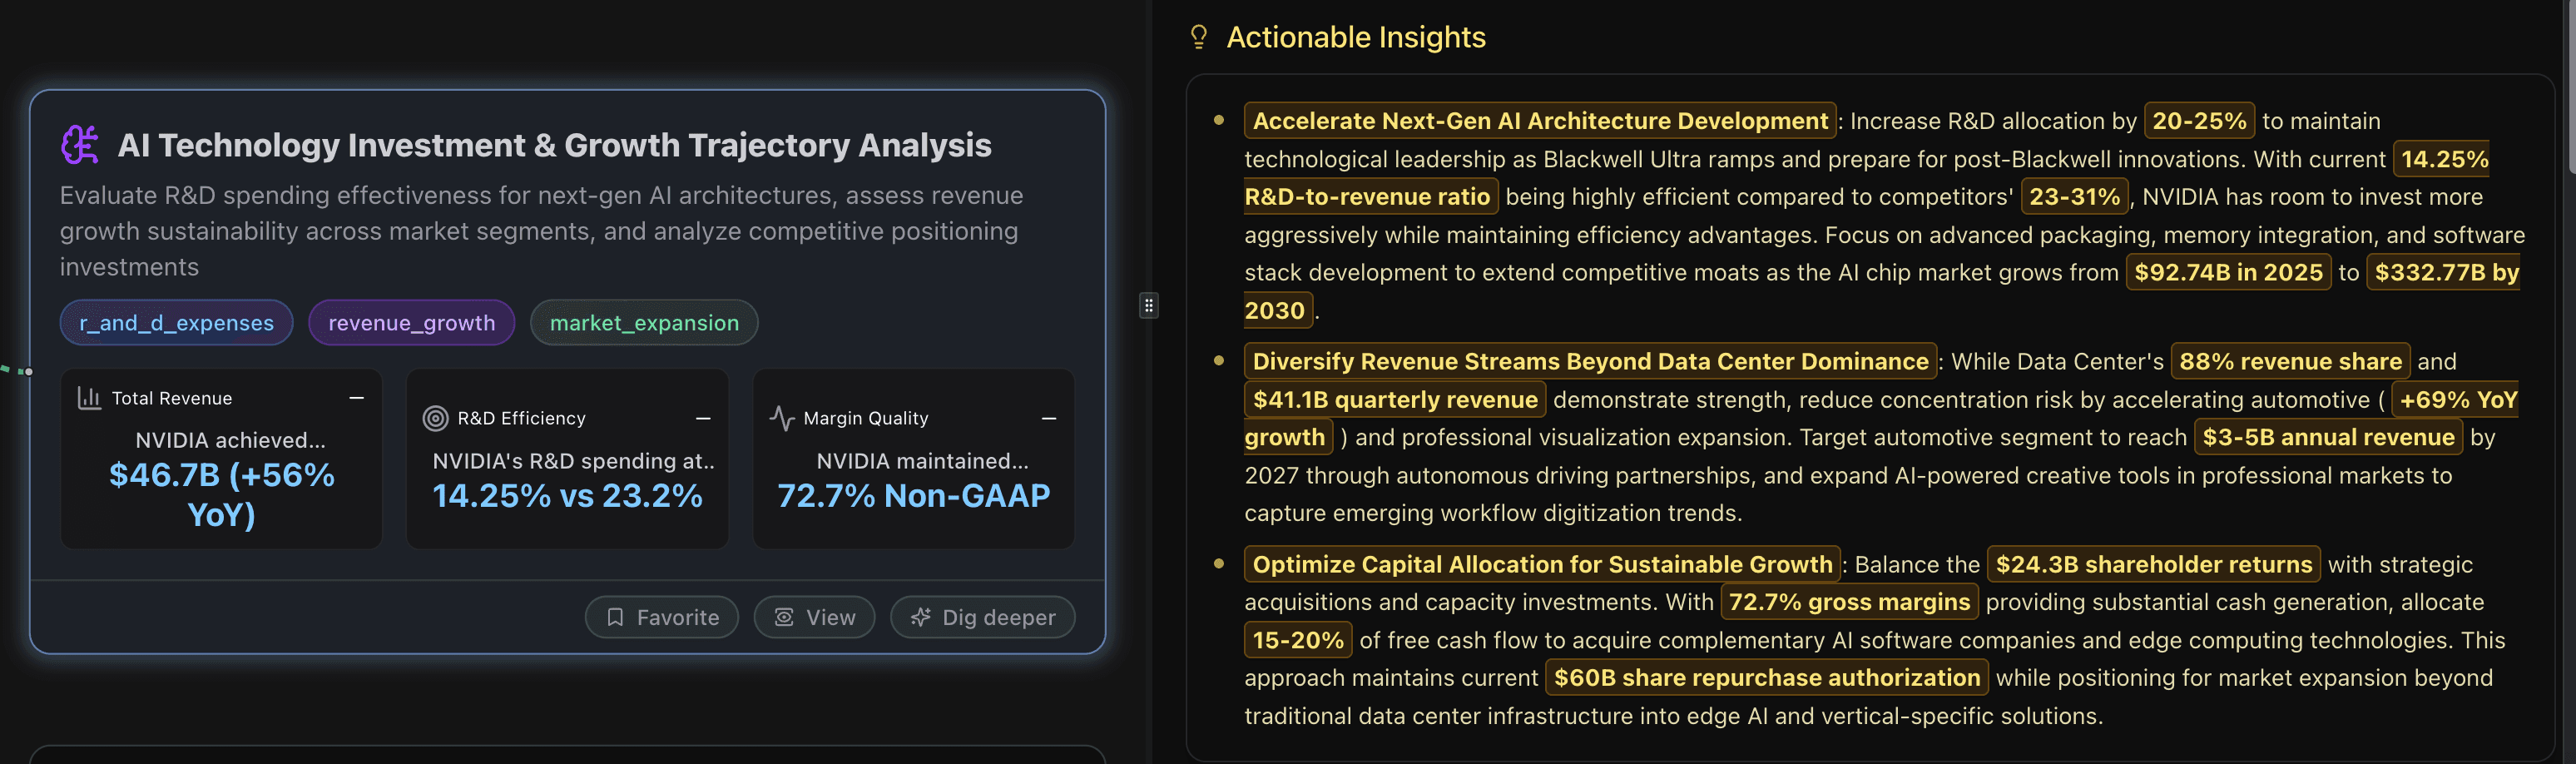Select the r_and_d_expenses tag
The width and height of the screenshot is (2576, 764).
click(177, 323)
